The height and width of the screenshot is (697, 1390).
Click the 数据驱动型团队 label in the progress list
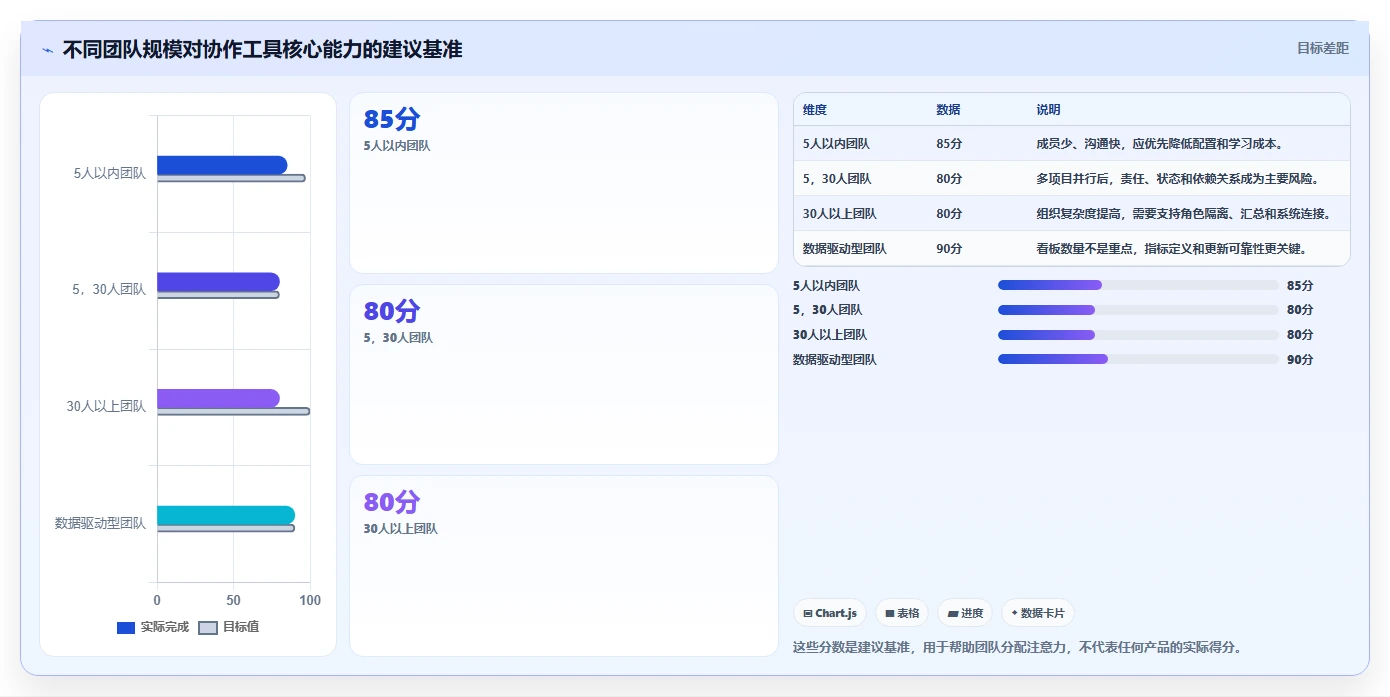(835, 360)
